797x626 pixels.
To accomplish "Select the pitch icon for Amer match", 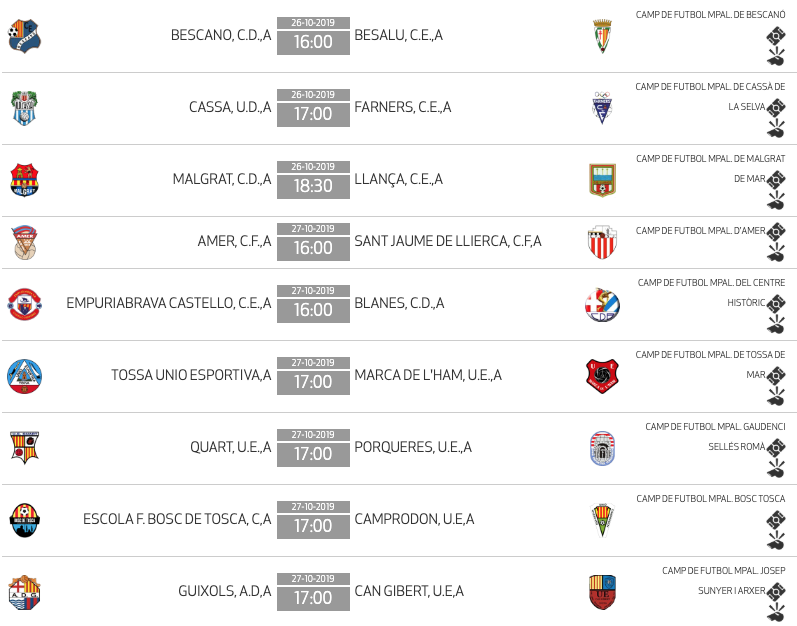I will pyautogui.click(x=775, y=231).
